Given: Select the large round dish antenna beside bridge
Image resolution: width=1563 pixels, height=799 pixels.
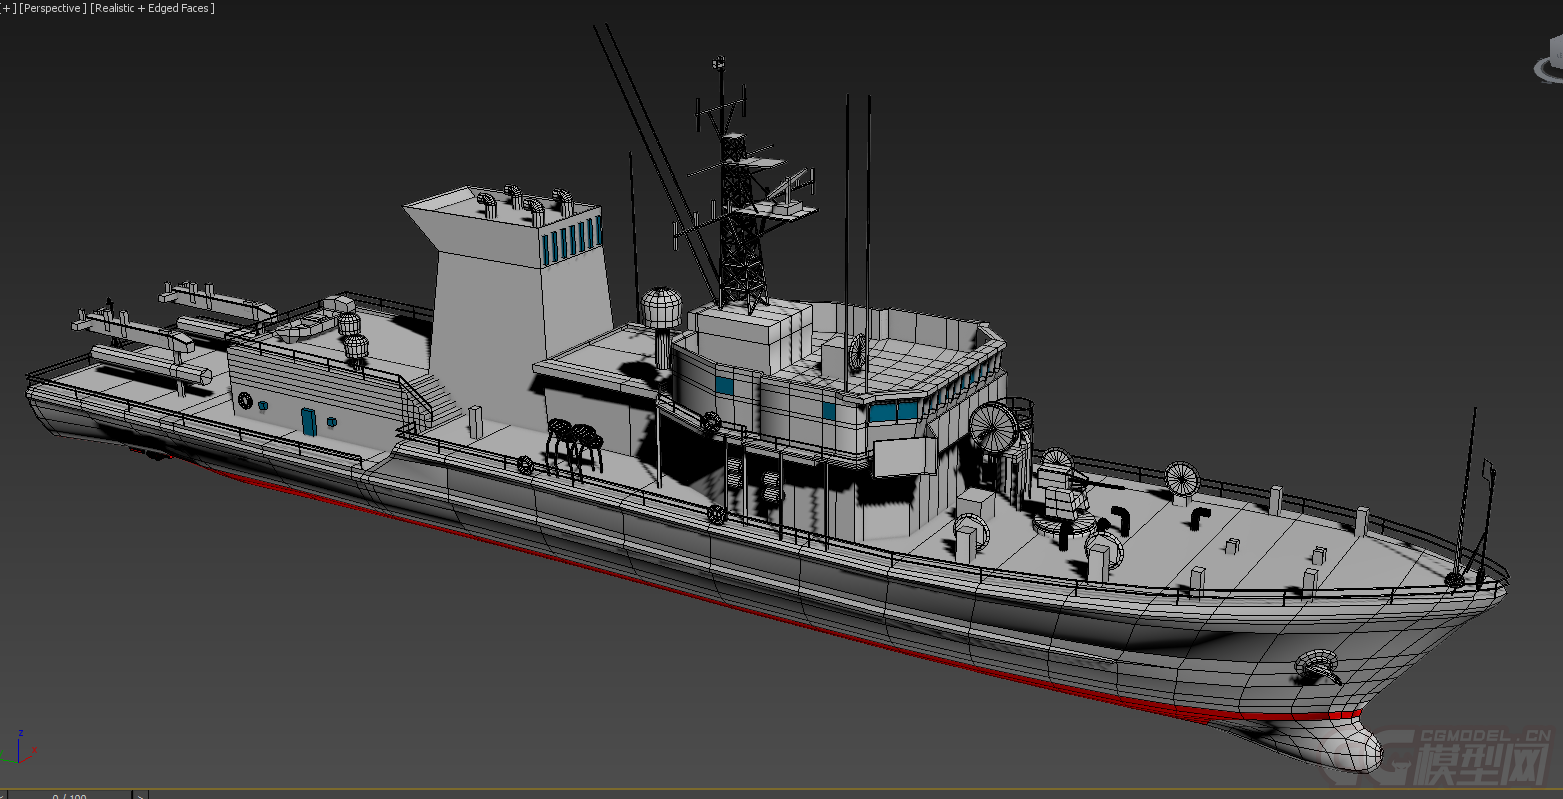Looking at the screenshot, I should click(x=993, y=426).
